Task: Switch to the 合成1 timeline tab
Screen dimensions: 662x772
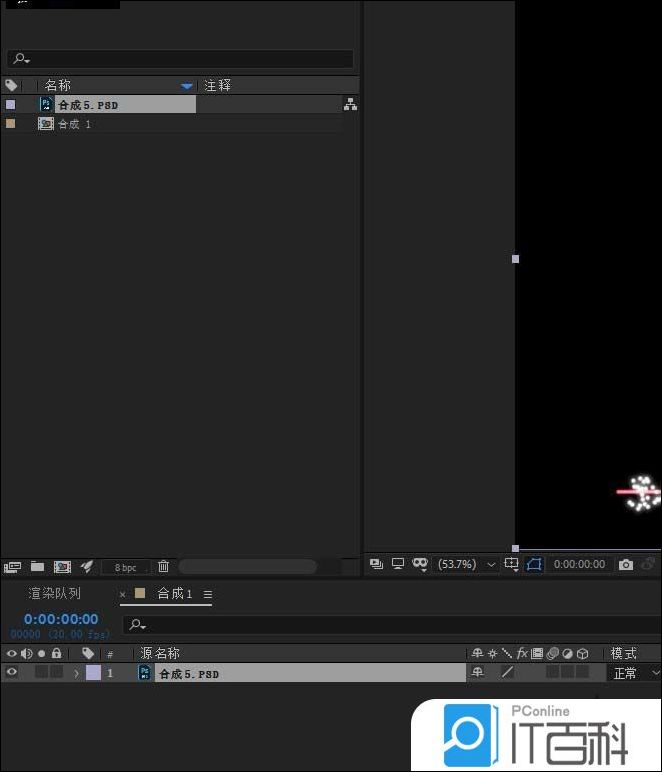Action: pos(174,594)
